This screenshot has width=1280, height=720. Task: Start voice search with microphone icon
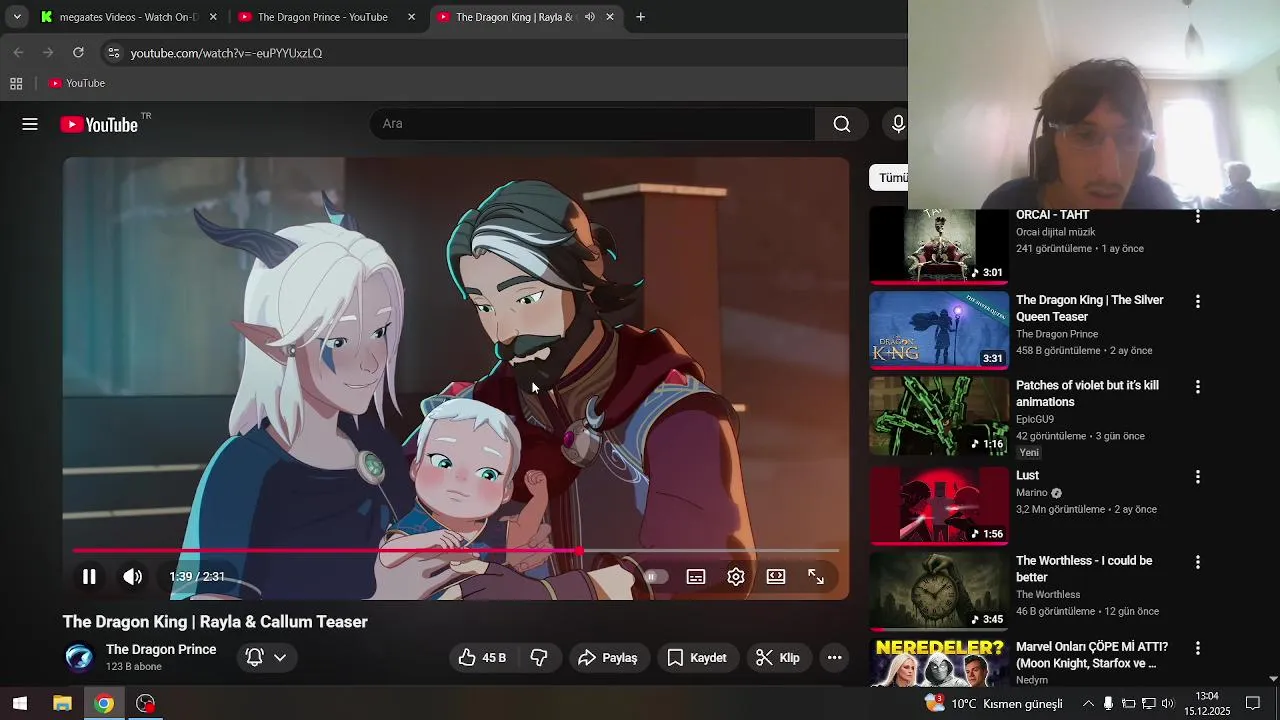tap(898, 124)
